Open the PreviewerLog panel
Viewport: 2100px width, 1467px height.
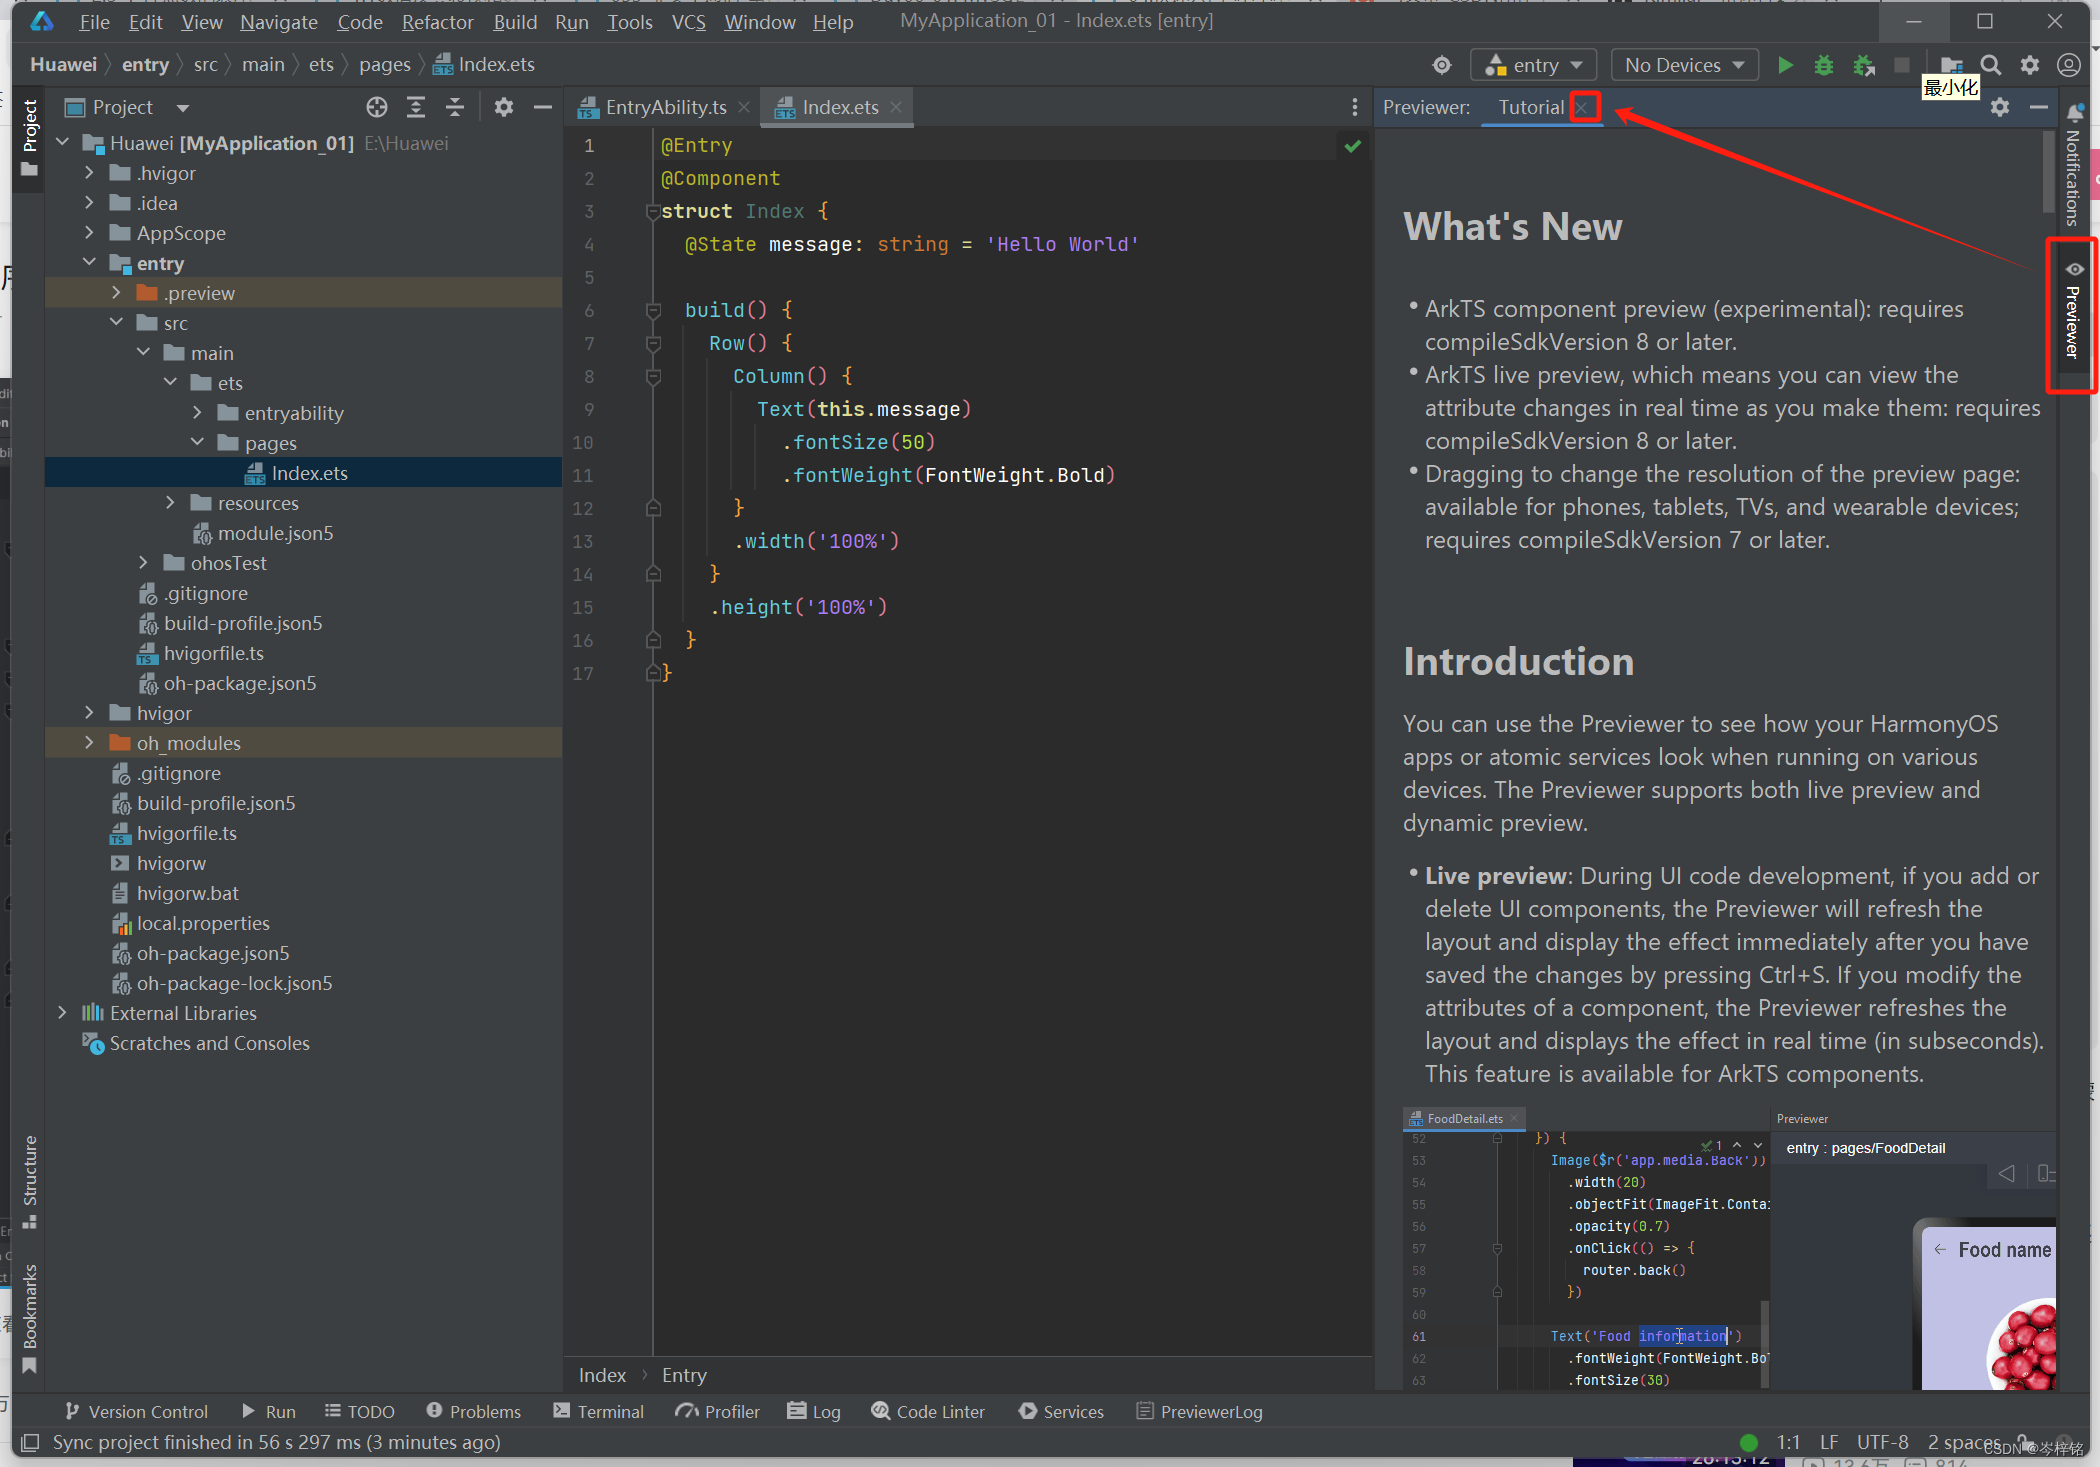(1200, 1411)
